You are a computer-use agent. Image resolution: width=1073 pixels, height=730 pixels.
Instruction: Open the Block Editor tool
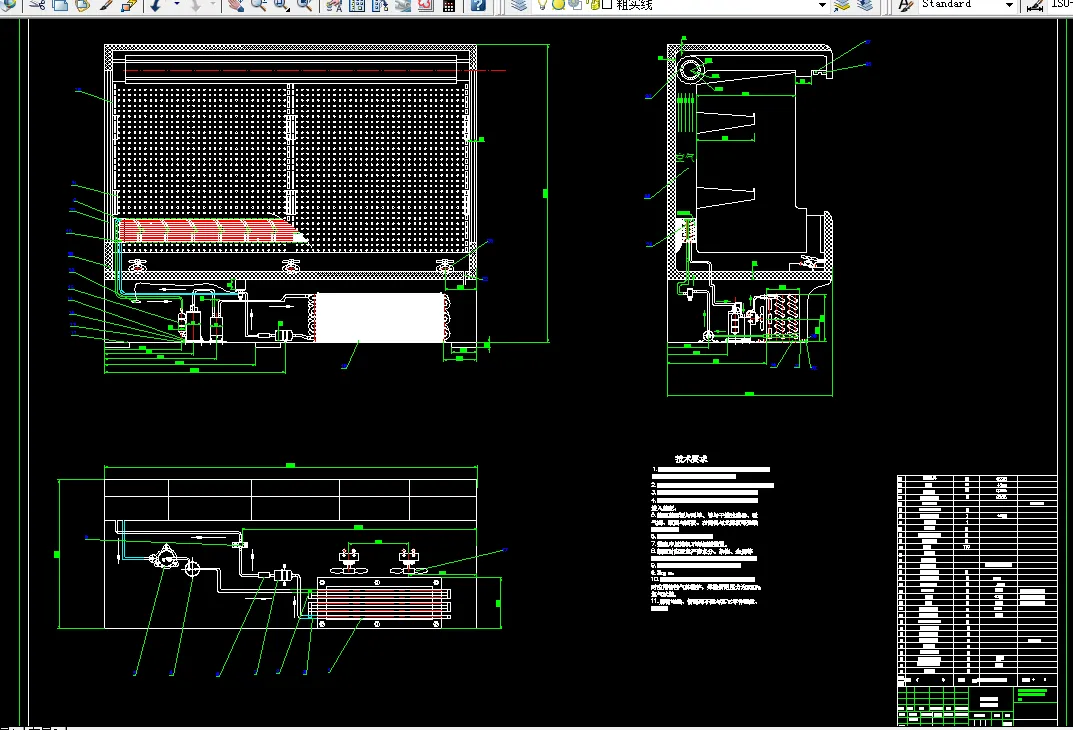coord(129,4)
